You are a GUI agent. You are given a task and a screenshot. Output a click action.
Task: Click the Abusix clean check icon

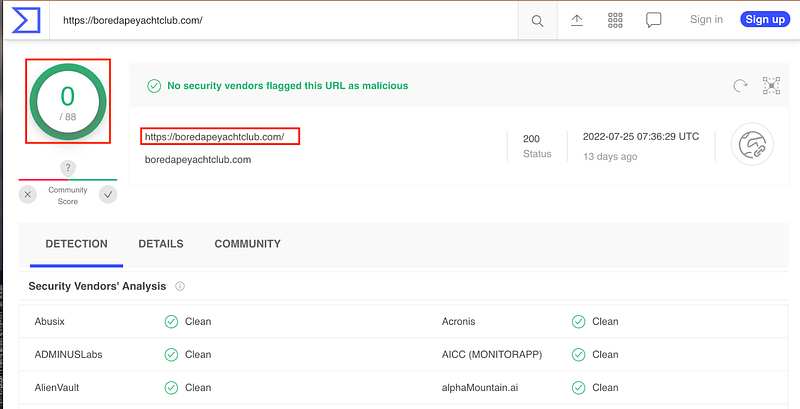coord(171,322)
